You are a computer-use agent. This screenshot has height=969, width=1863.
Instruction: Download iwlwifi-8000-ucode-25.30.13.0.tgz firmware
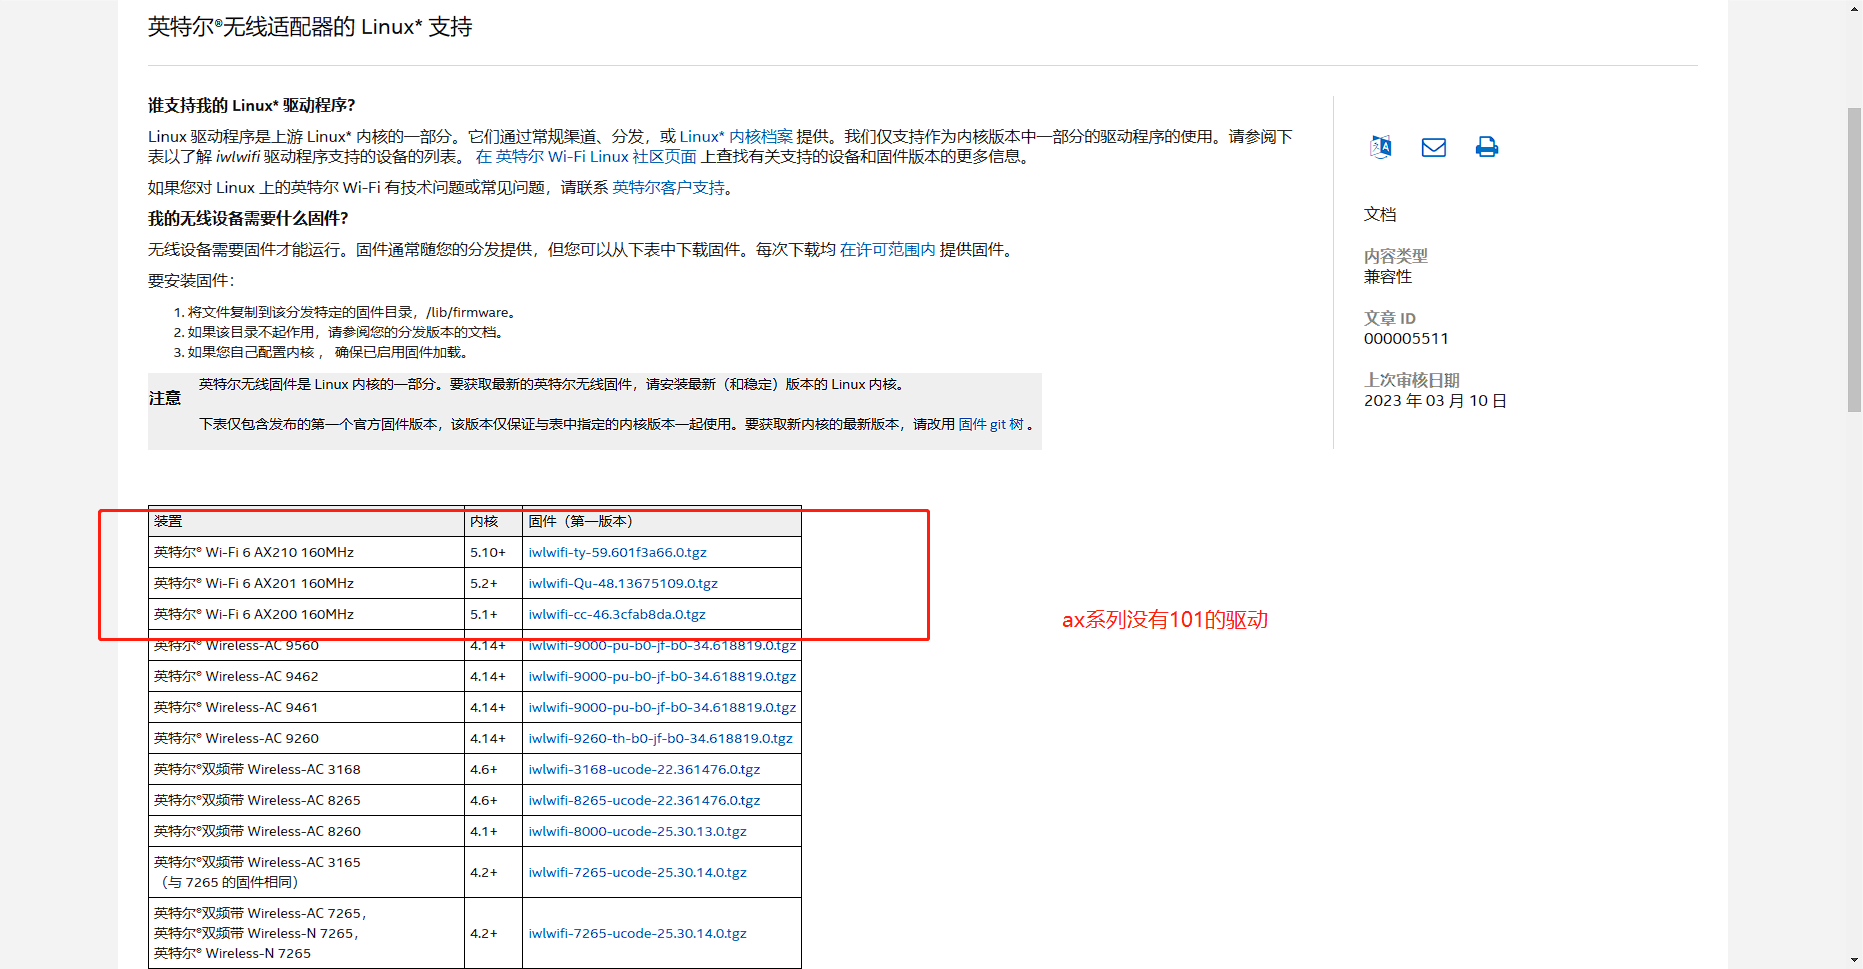click(x=638, y=831)
